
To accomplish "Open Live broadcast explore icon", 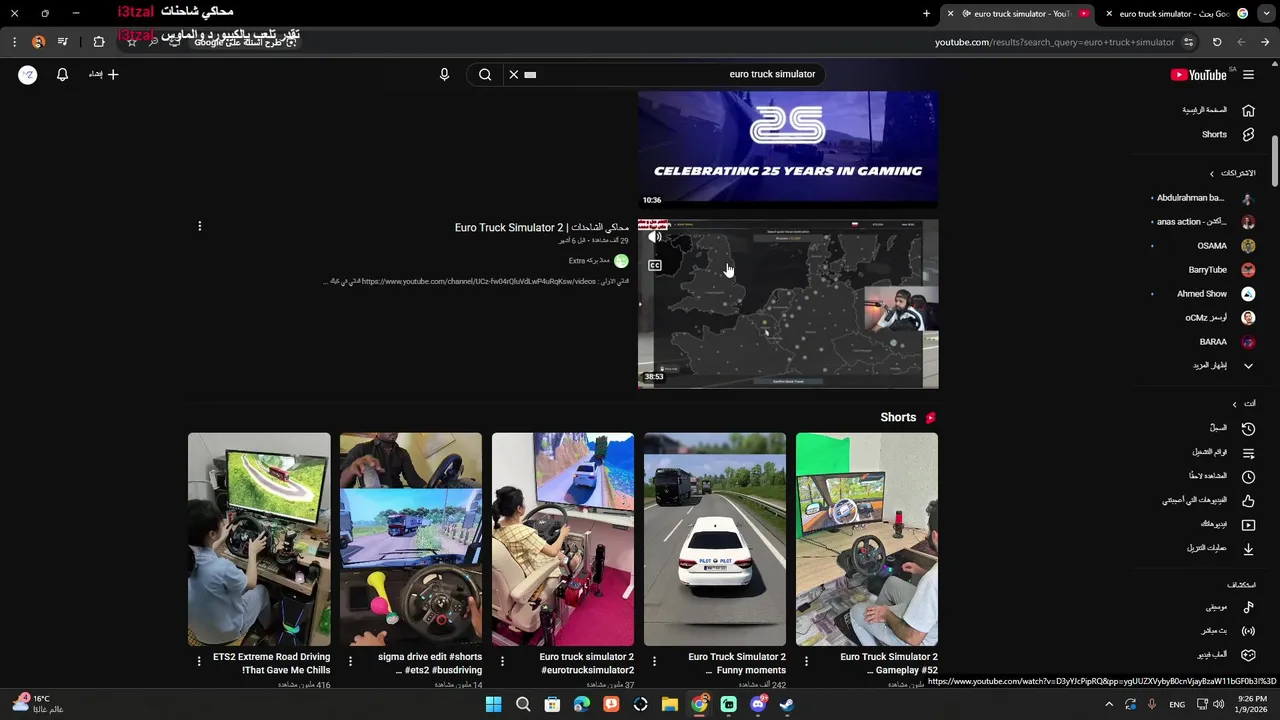I will click(1248, 631).
